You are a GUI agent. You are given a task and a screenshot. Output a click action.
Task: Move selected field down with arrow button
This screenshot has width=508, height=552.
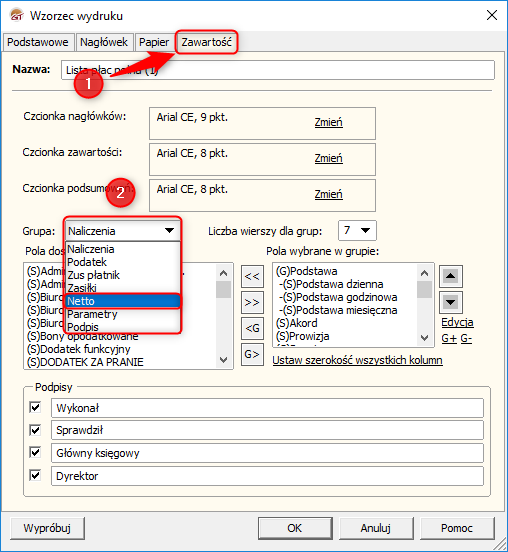point(451,302)
